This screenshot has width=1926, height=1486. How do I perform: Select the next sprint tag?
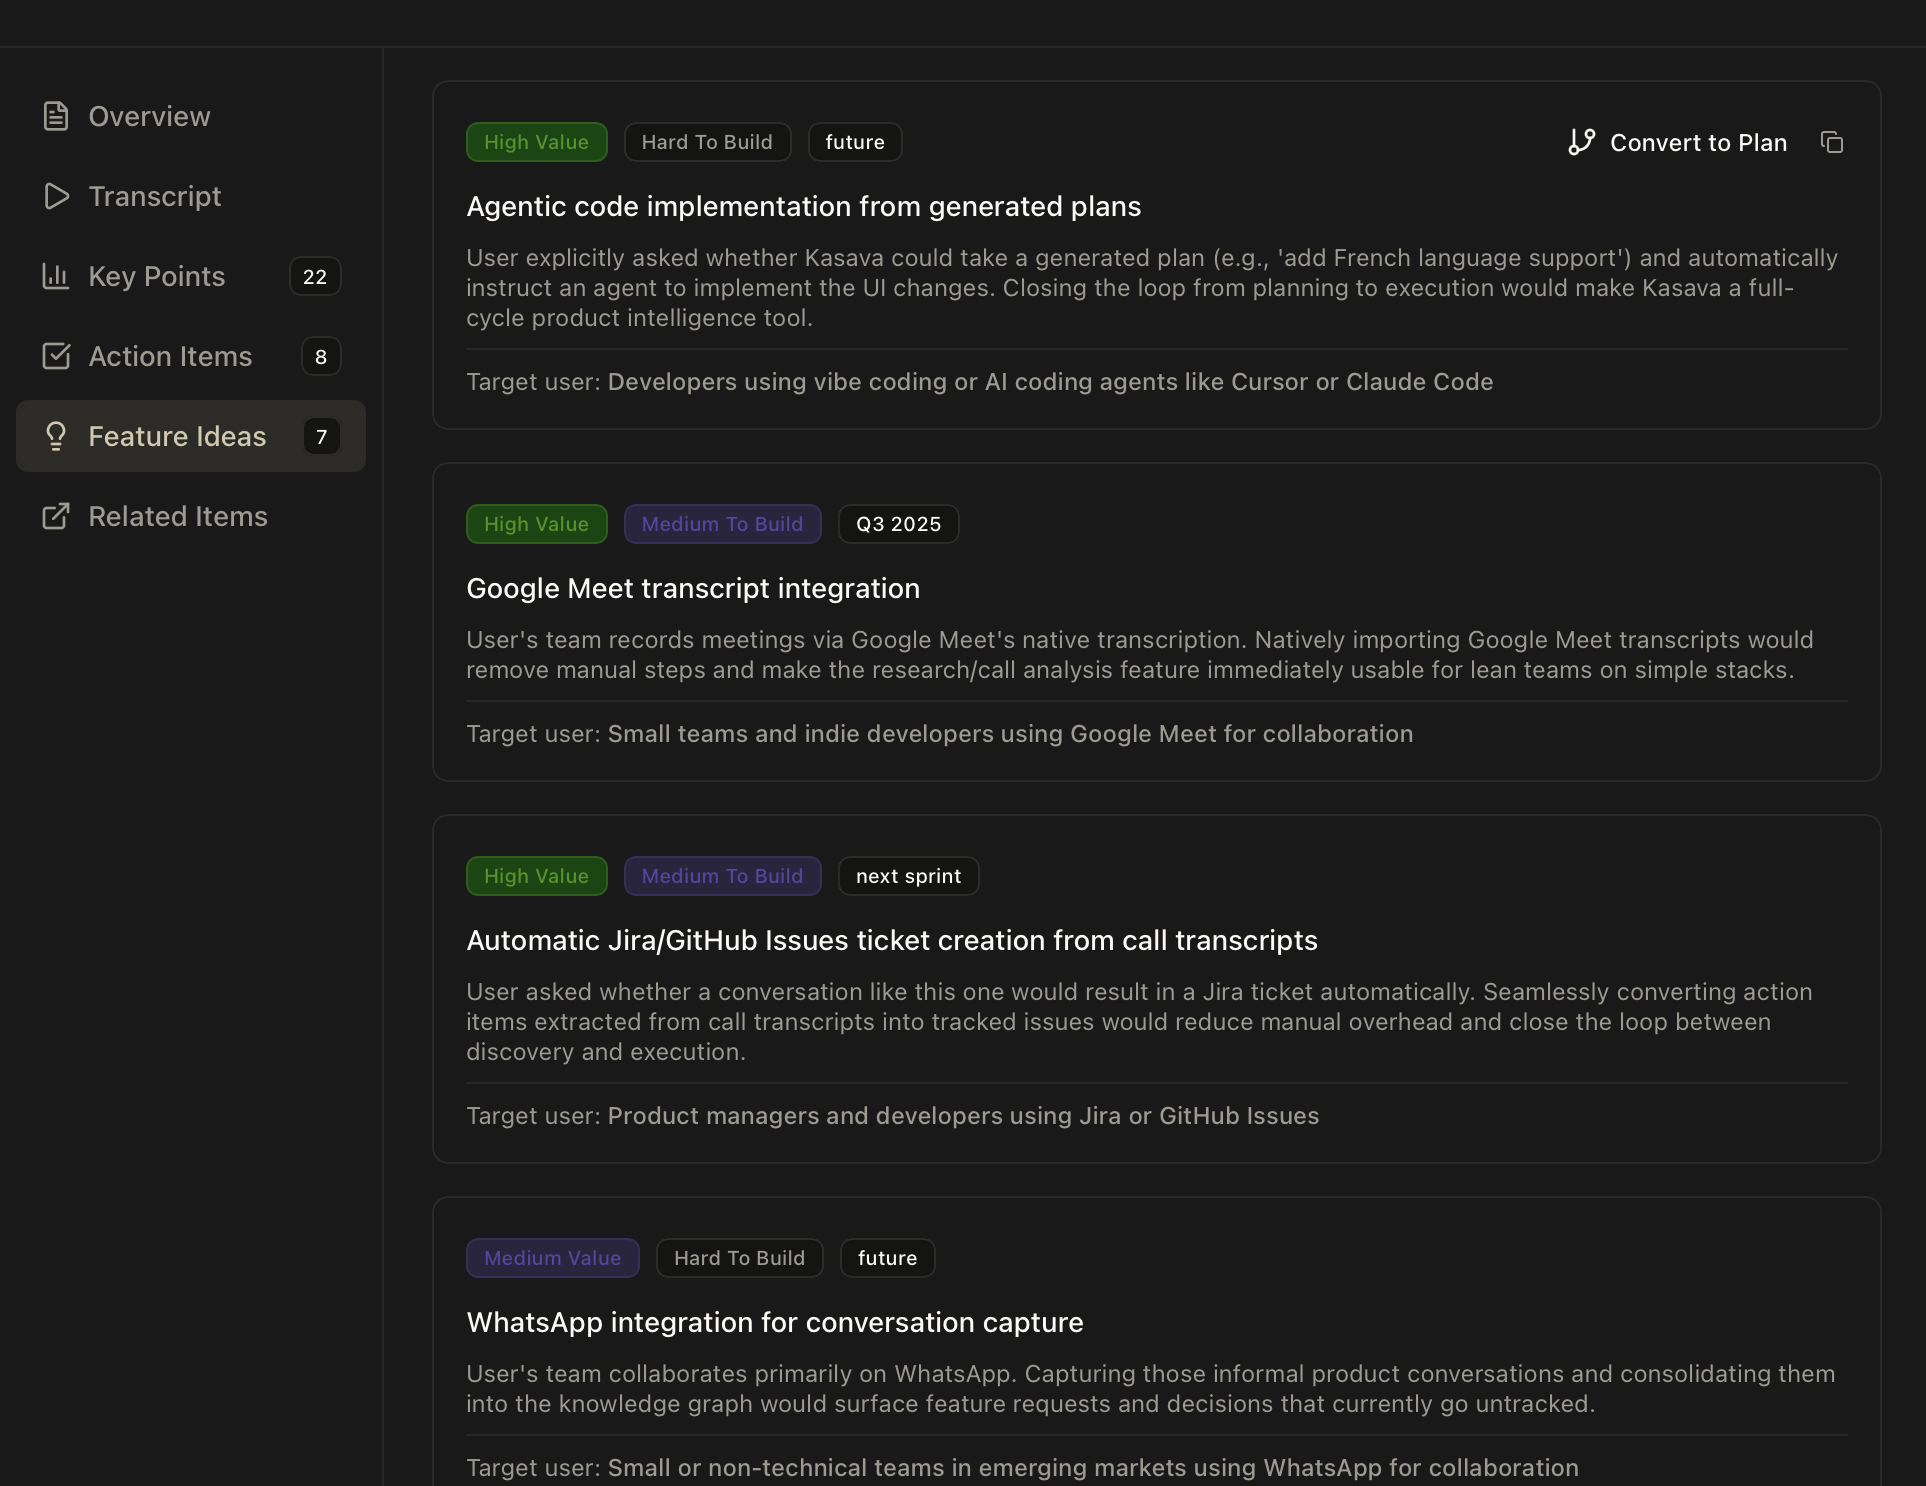[x=907, y=875]
